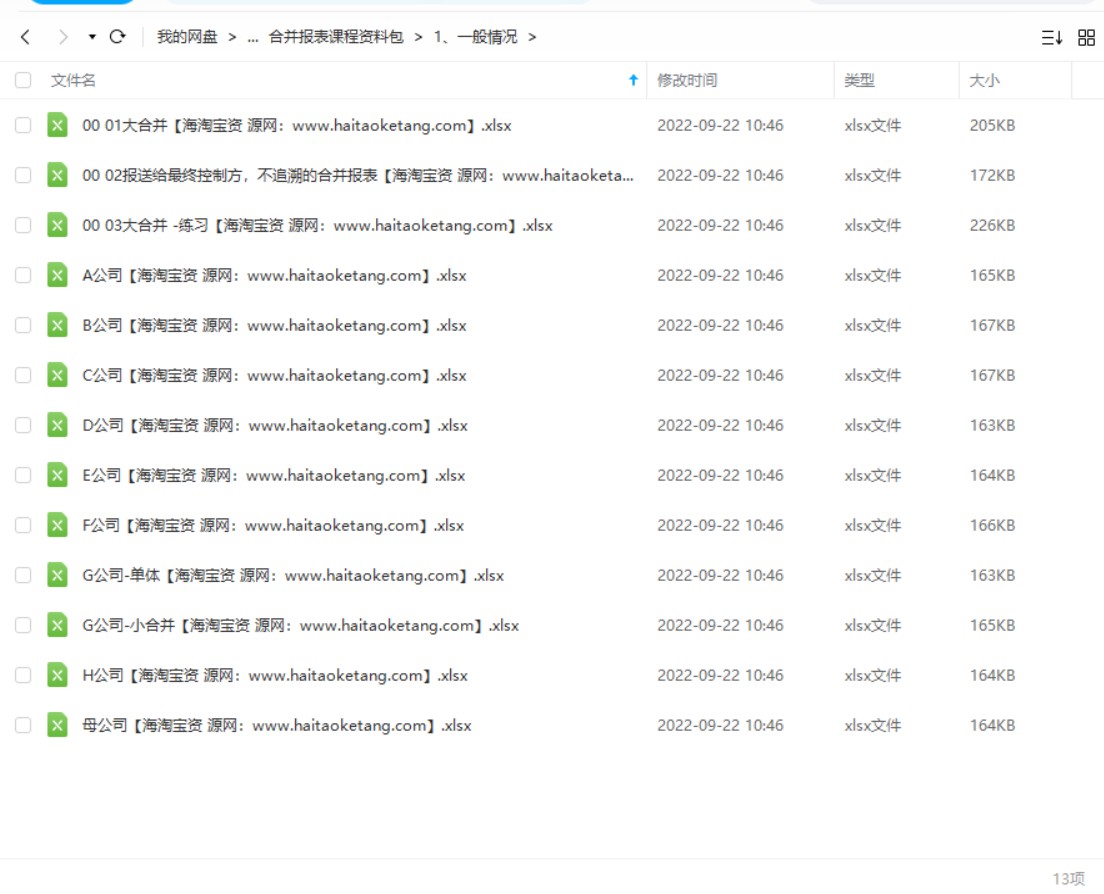Select file name 00 03大合并 -练习 .xlsx
The height and width of the screenshot is (894, 1104).
[x=318, y=225]
